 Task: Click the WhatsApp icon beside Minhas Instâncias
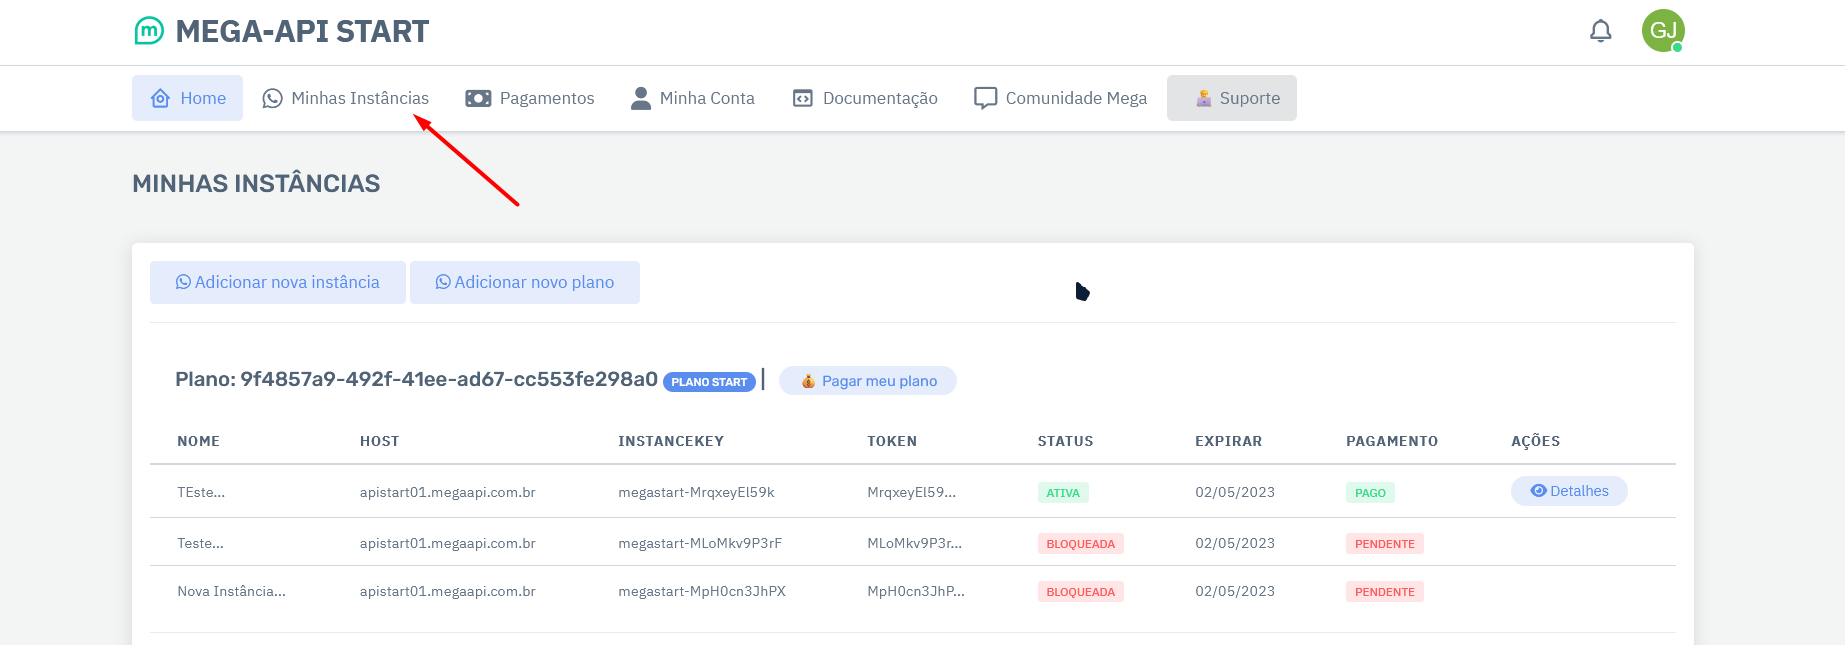[x=272, y=98]
